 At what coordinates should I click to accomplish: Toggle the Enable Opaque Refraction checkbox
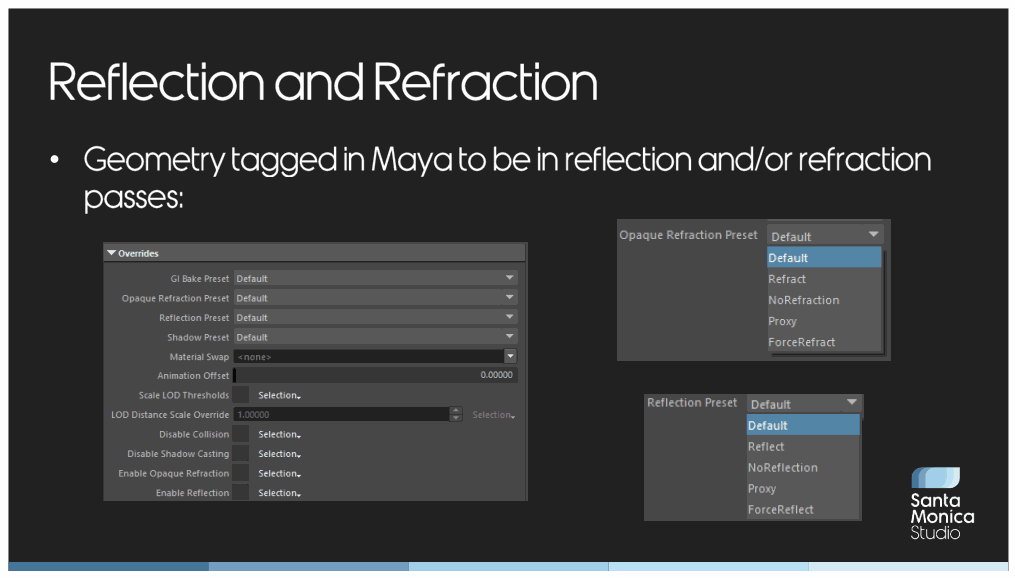(x=241, y=473)
